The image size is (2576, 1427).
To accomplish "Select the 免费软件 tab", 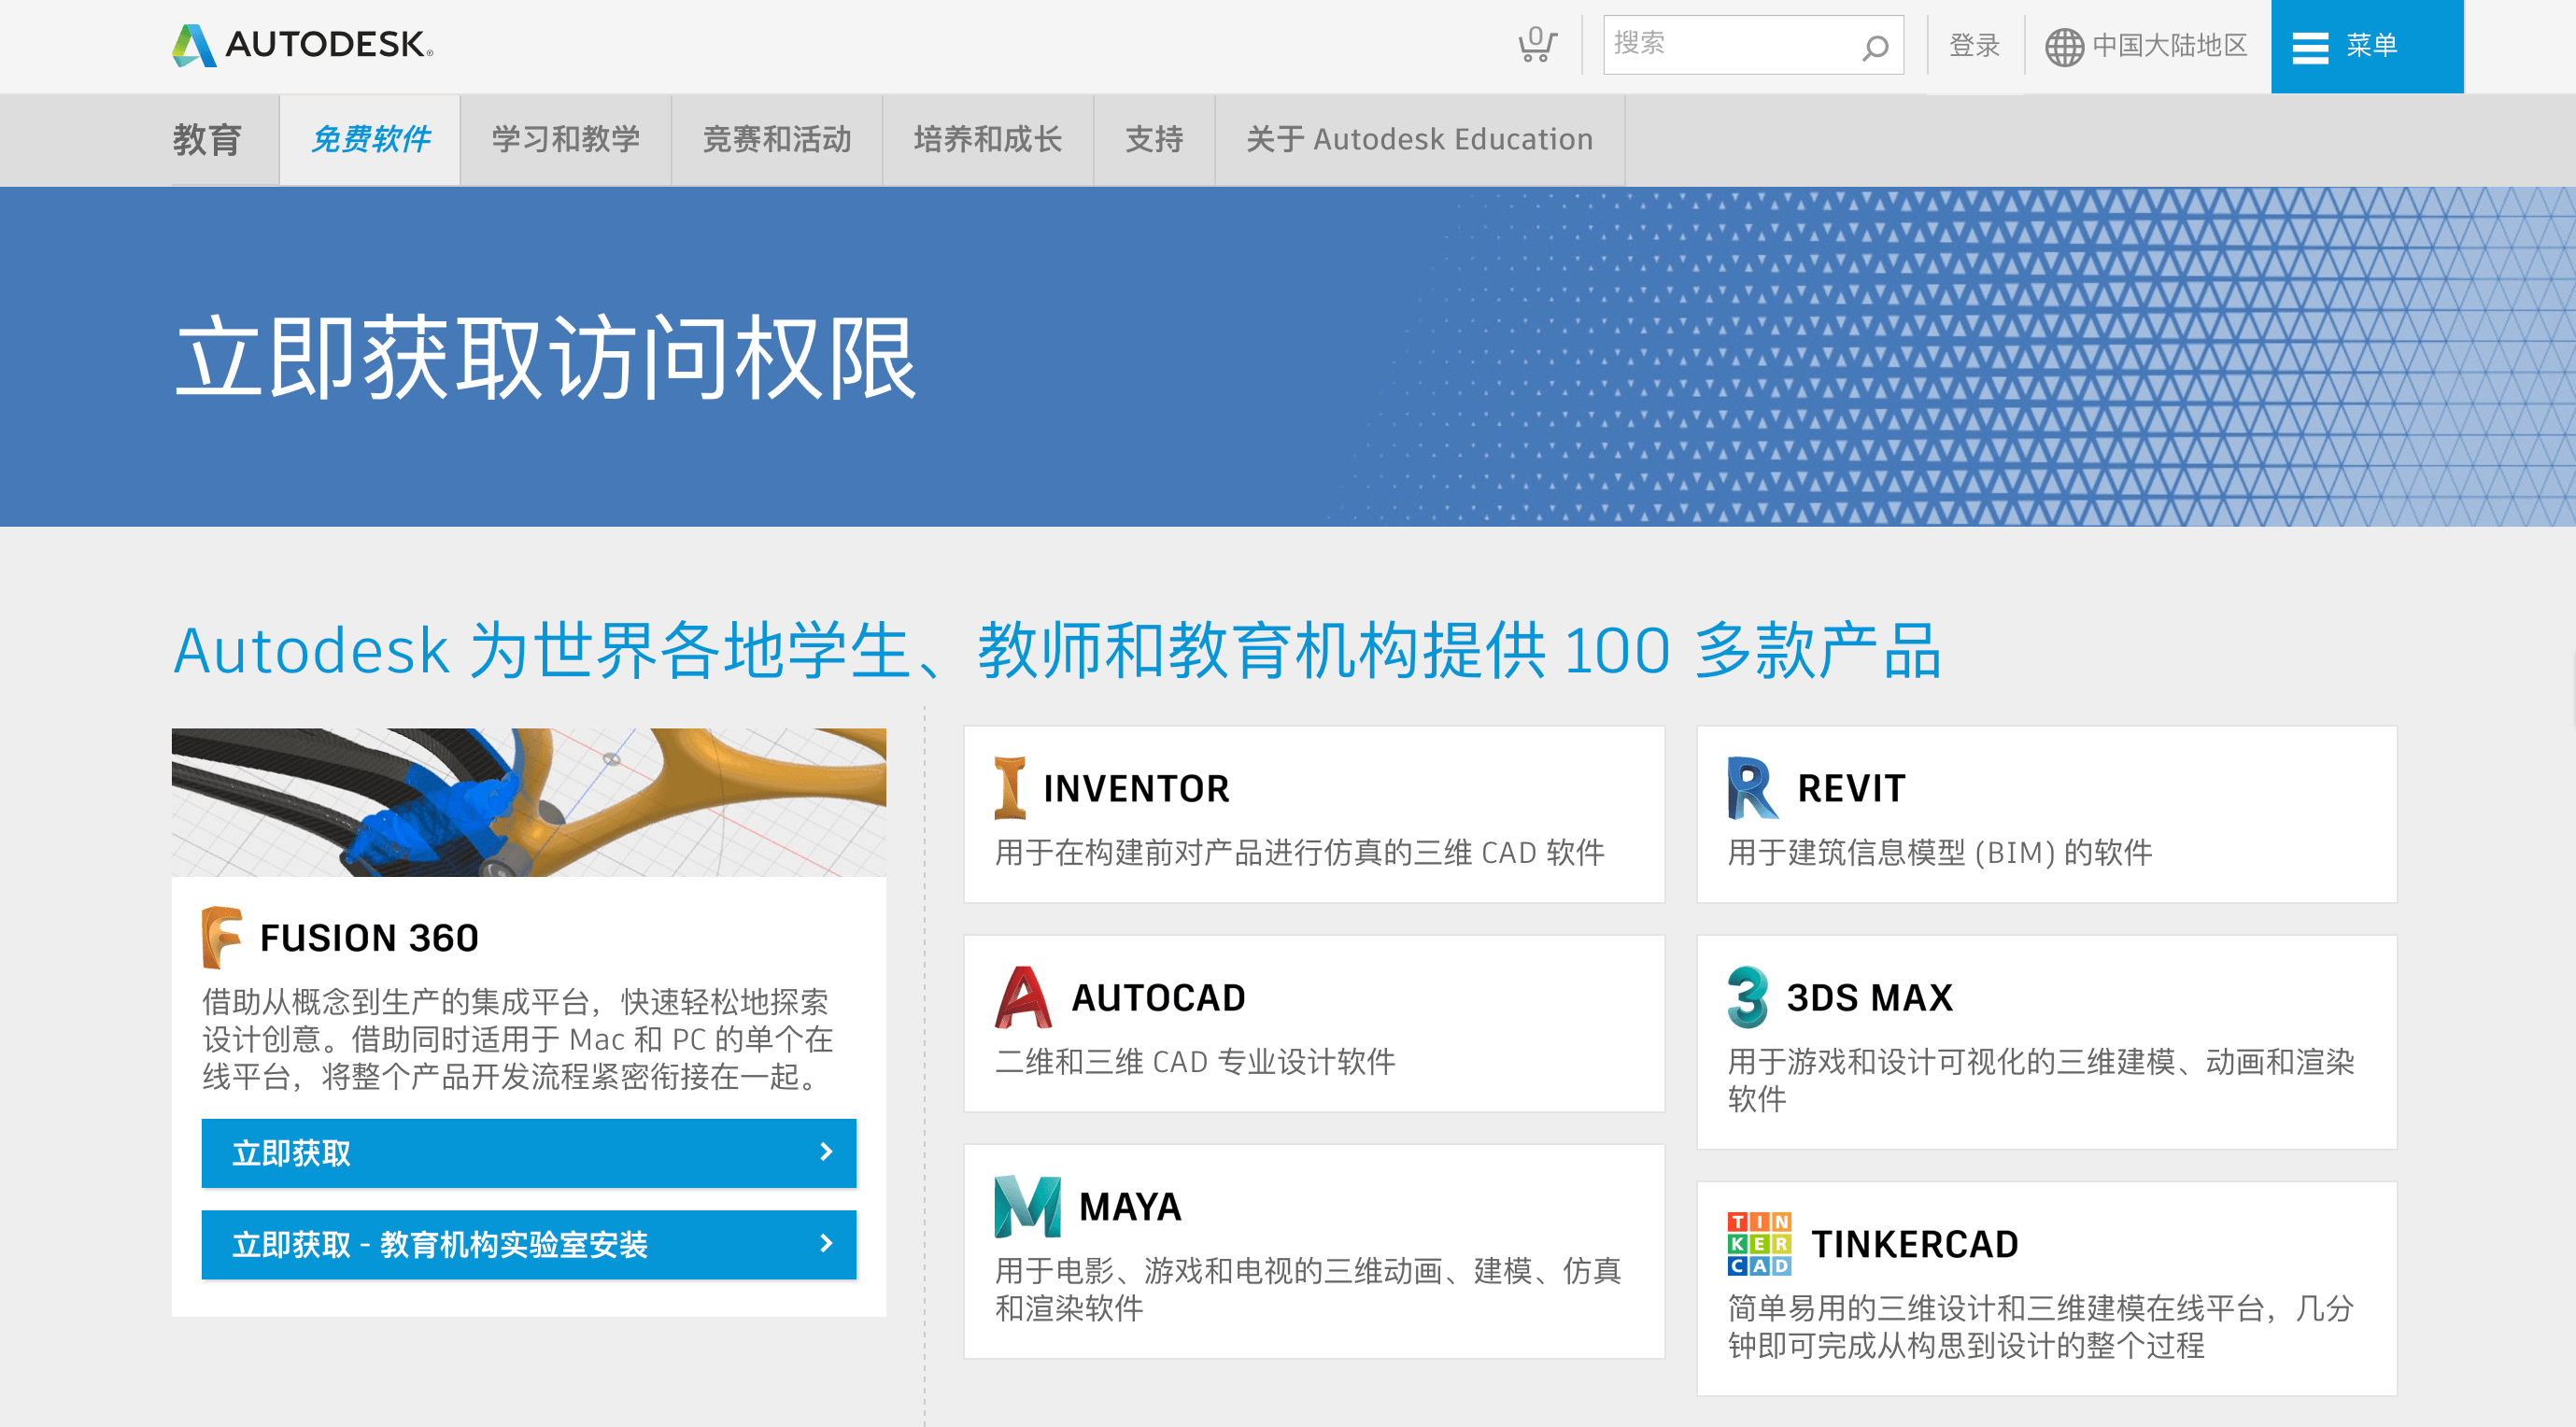I will (x=370, y=139).
